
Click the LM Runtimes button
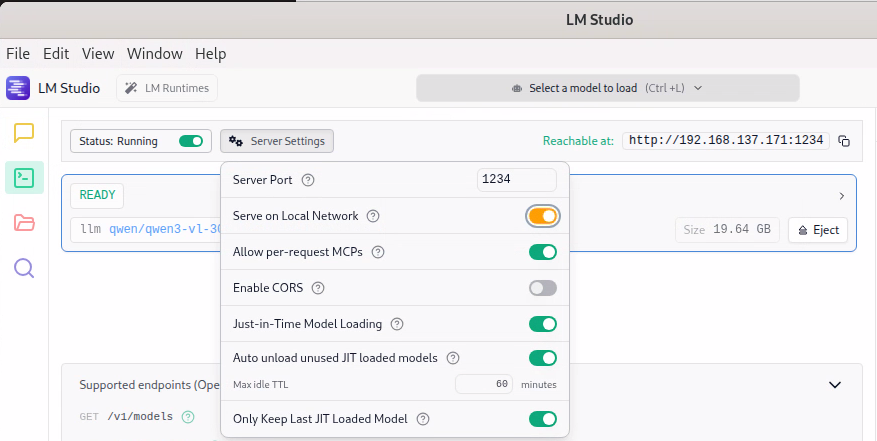pyautogui.click(x=167, y=88)
